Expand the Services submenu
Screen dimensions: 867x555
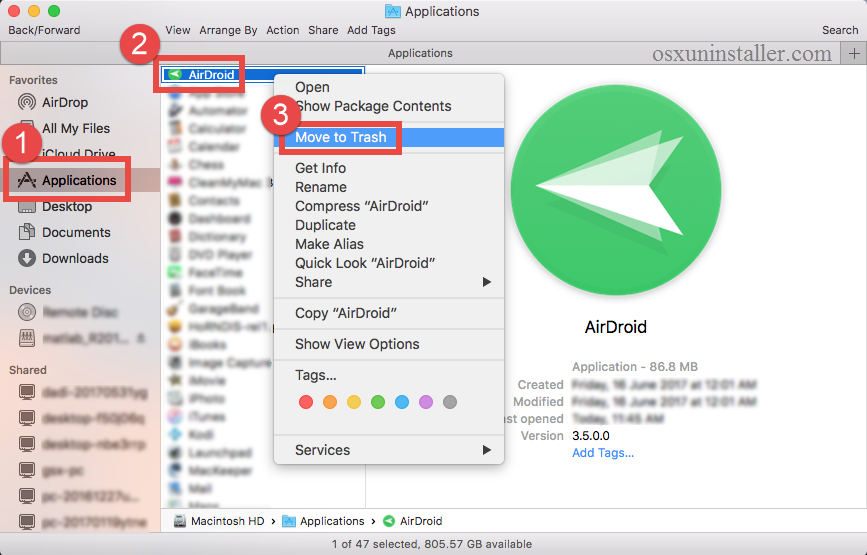pyautogui.click(x=389, y=450)
